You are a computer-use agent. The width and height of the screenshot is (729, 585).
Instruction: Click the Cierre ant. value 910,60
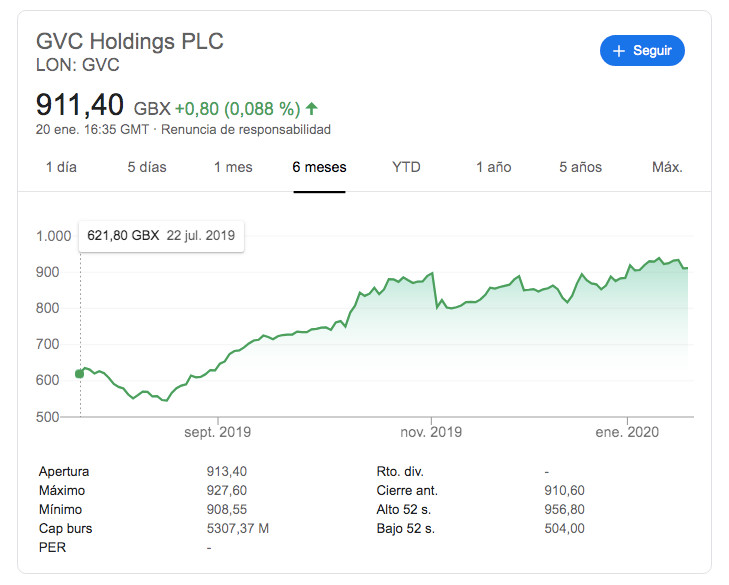564,491
